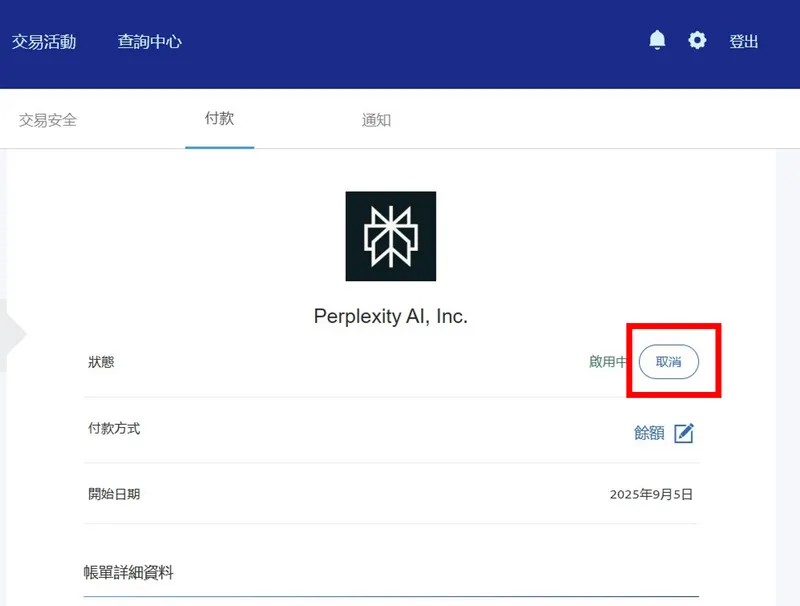Viewport: 800px width, 606px height.
Task: Click the 付款方式 row label
Action: (x=114, y=428)
